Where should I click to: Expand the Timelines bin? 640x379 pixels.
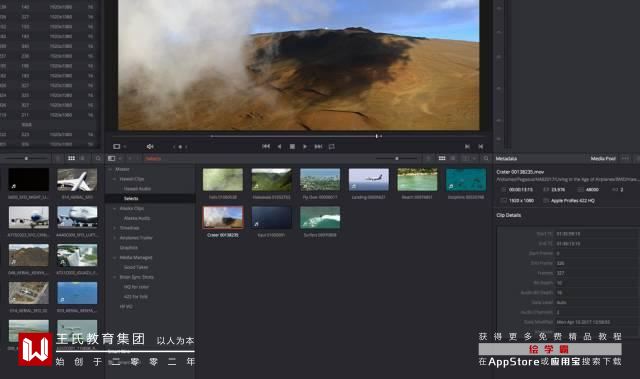(x=115, y=228)
